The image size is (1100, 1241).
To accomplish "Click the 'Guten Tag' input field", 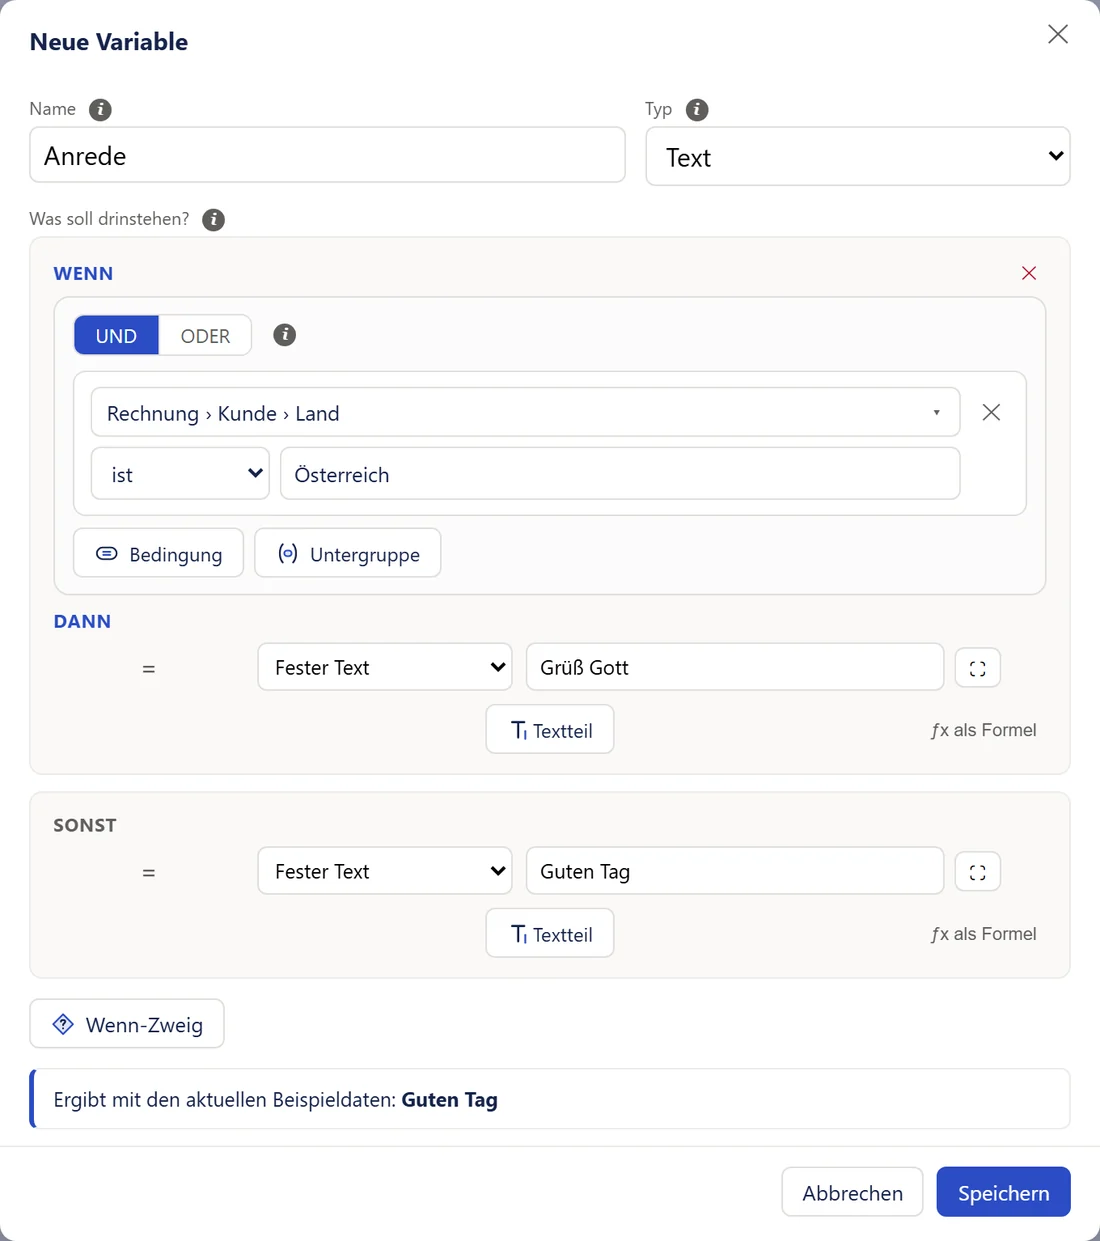I will [735, 871].
